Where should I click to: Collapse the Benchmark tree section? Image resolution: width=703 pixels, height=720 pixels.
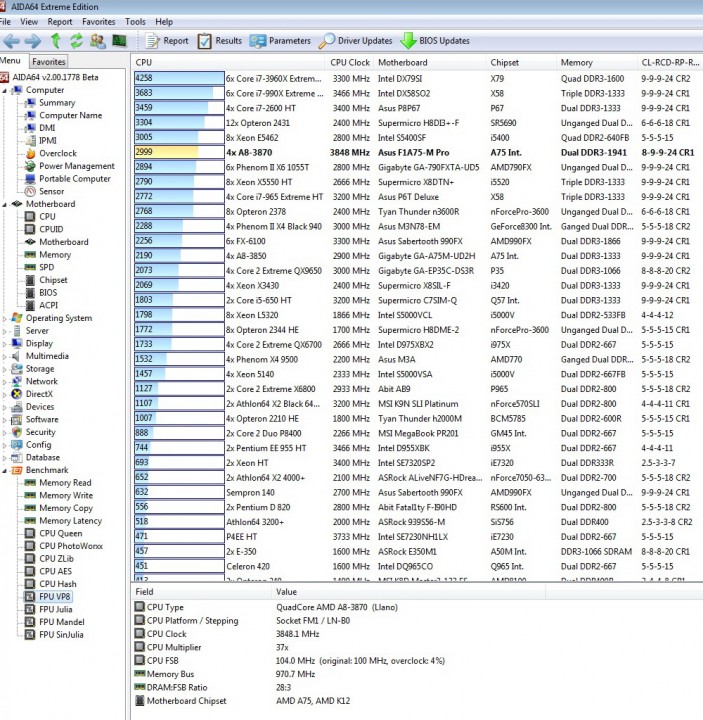(5, 470)
